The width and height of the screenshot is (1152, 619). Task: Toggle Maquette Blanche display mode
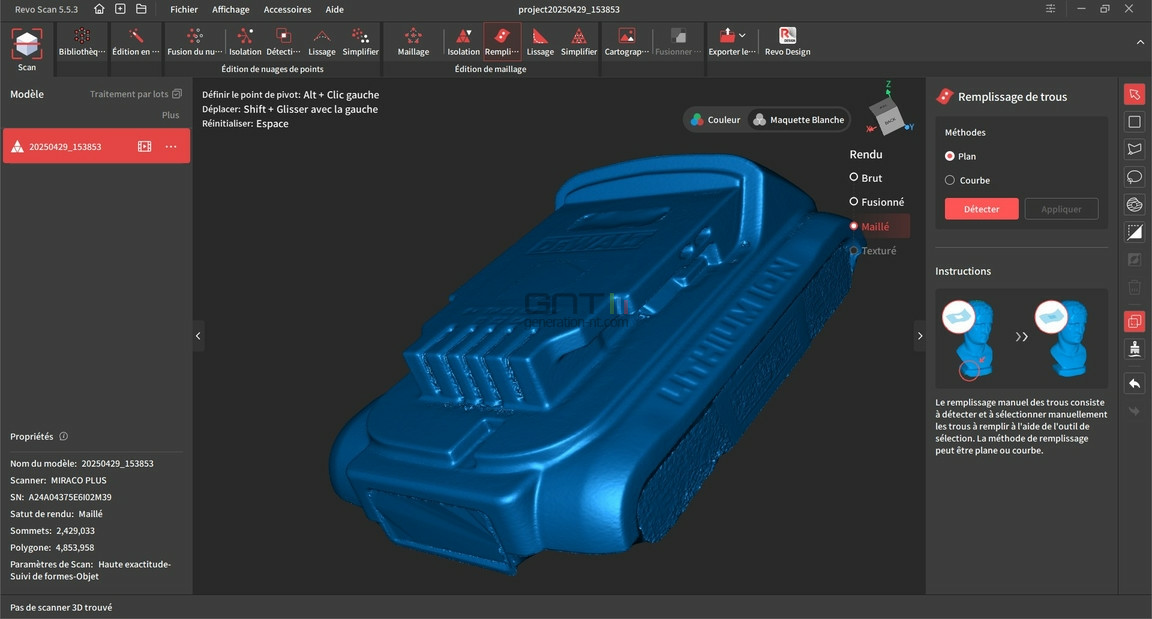pos(799,120)
